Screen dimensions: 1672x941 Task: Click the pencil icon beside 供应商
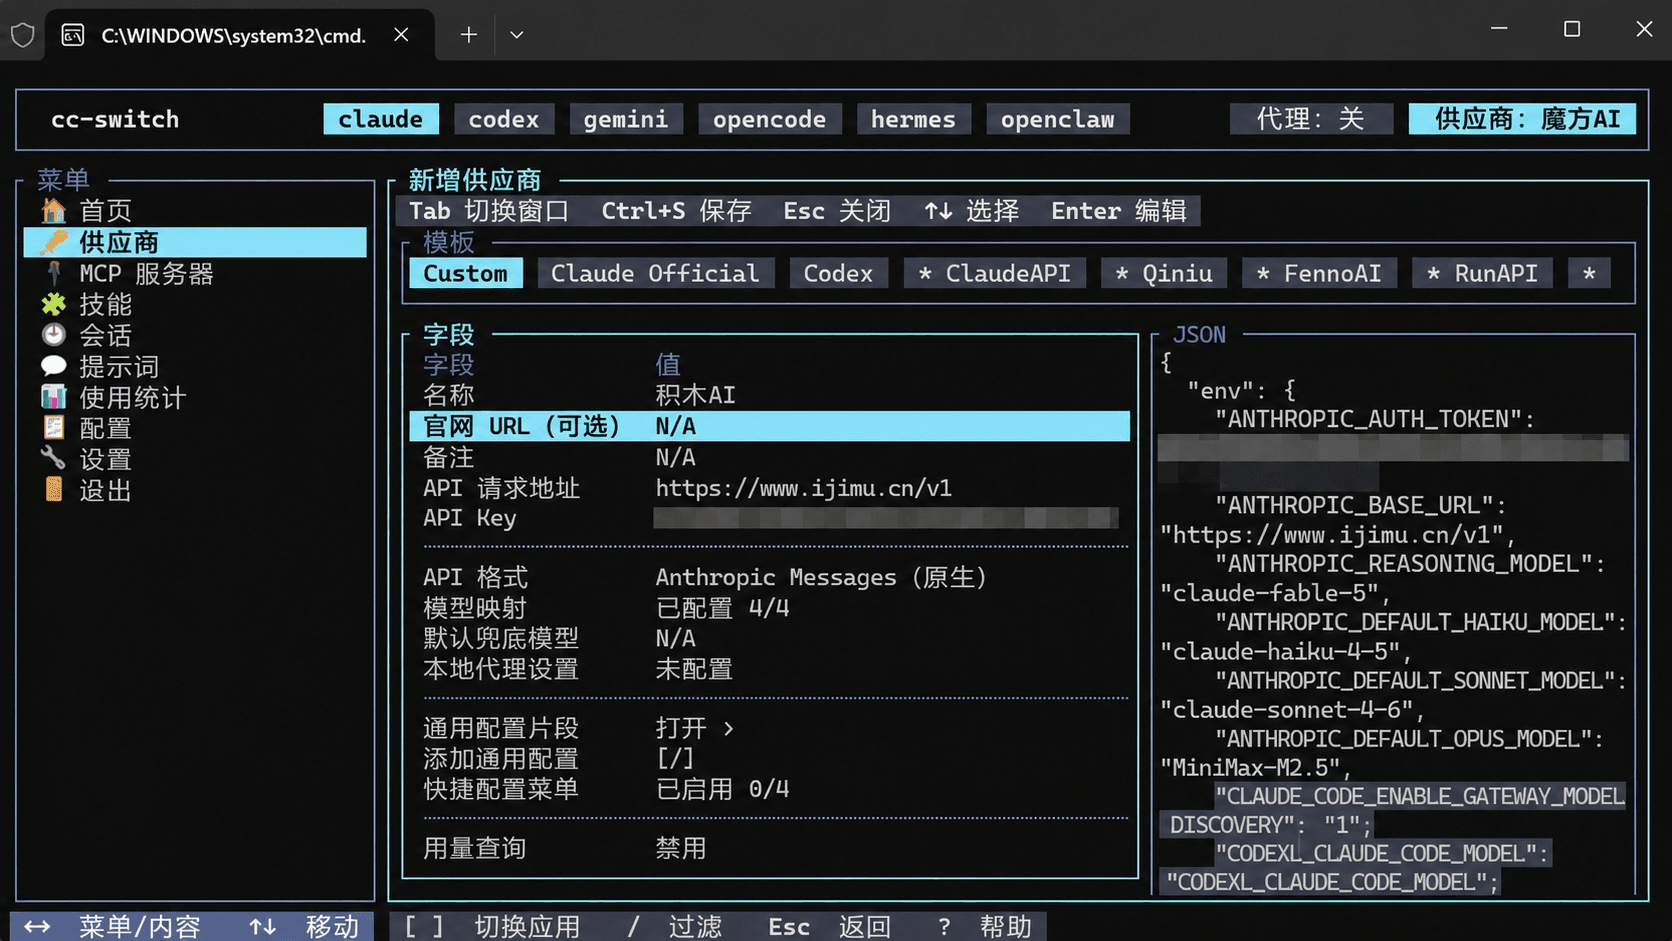(x=54, y=242)
